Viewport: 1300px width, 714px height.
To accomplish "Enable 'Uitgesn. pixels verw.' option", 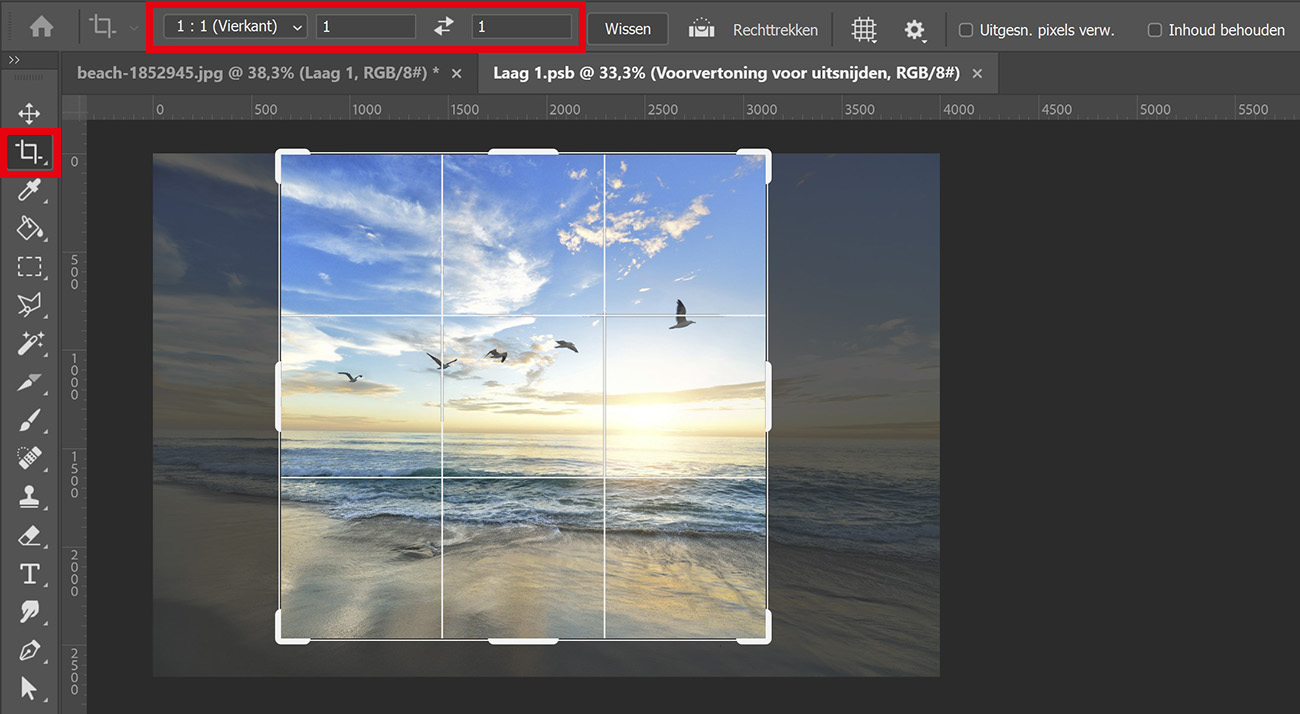I will (x=966, y=30).
